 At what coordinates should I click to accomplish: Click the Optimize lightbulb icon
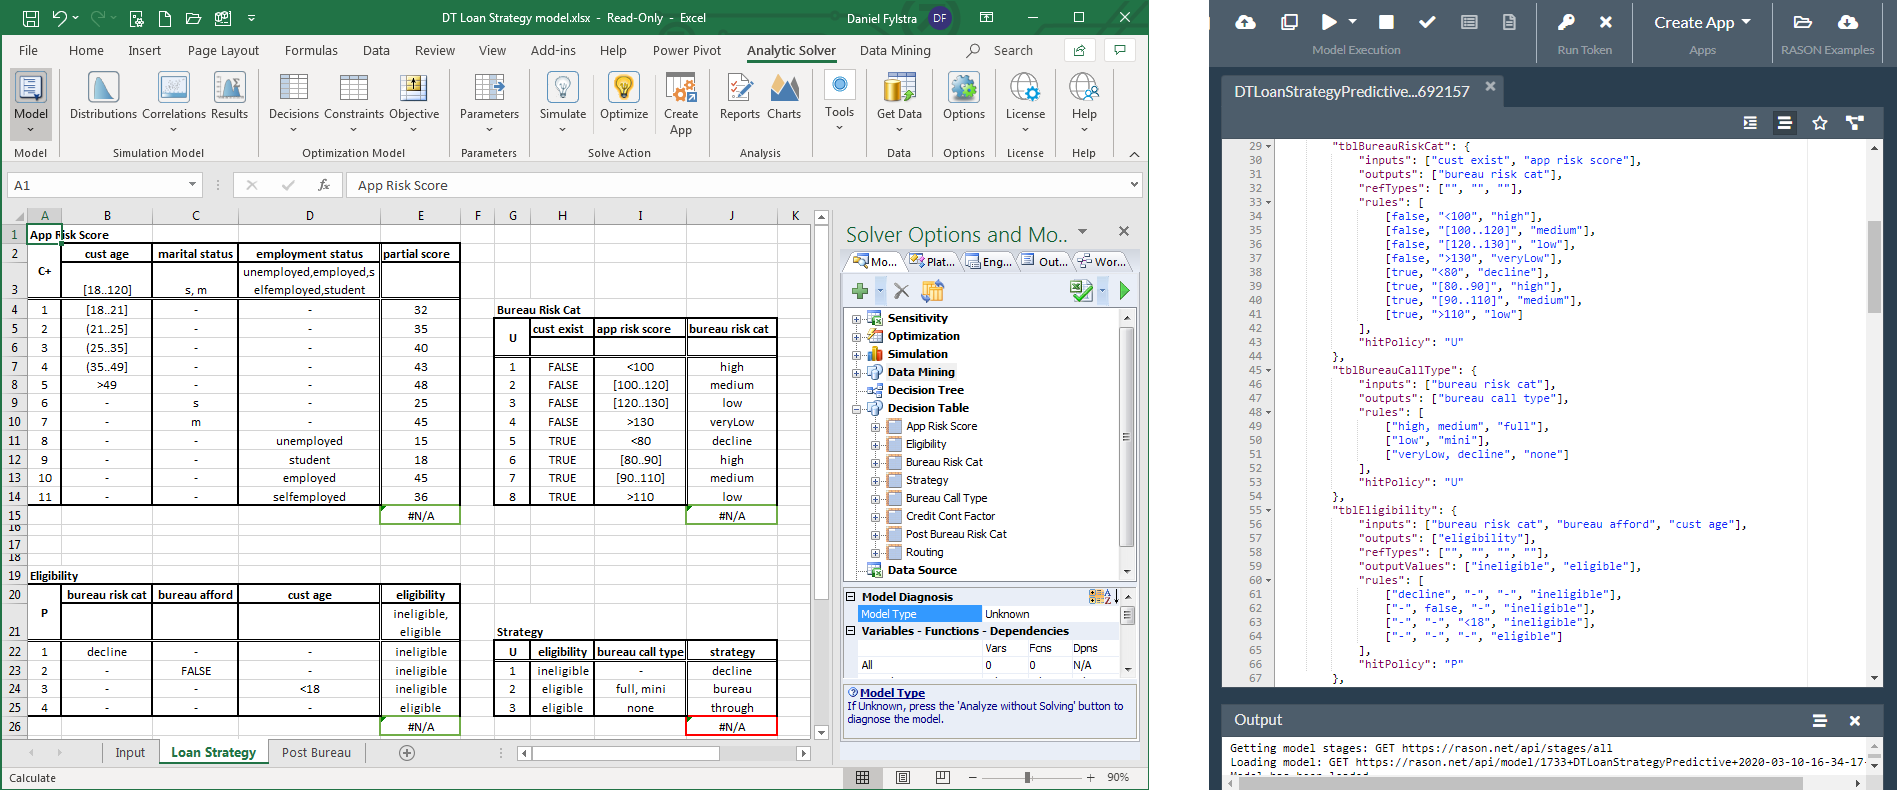coord(624,89)
